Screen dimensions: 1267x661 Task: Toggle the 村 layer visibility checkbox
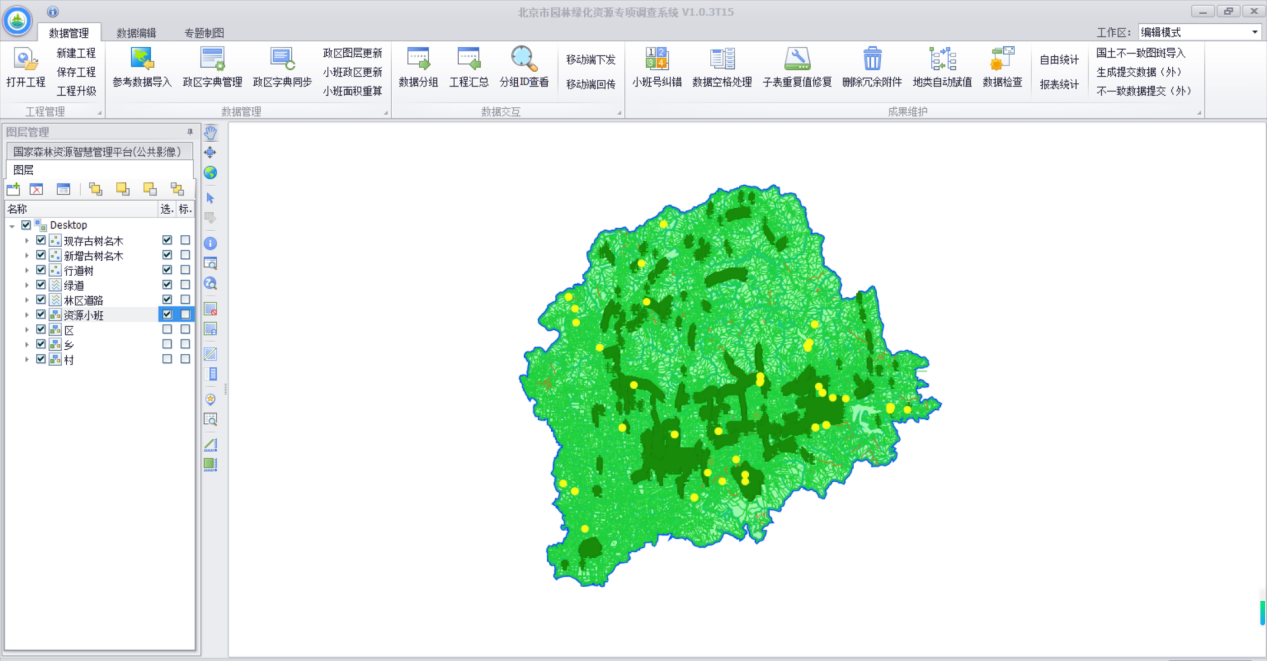tap(41, 359)
